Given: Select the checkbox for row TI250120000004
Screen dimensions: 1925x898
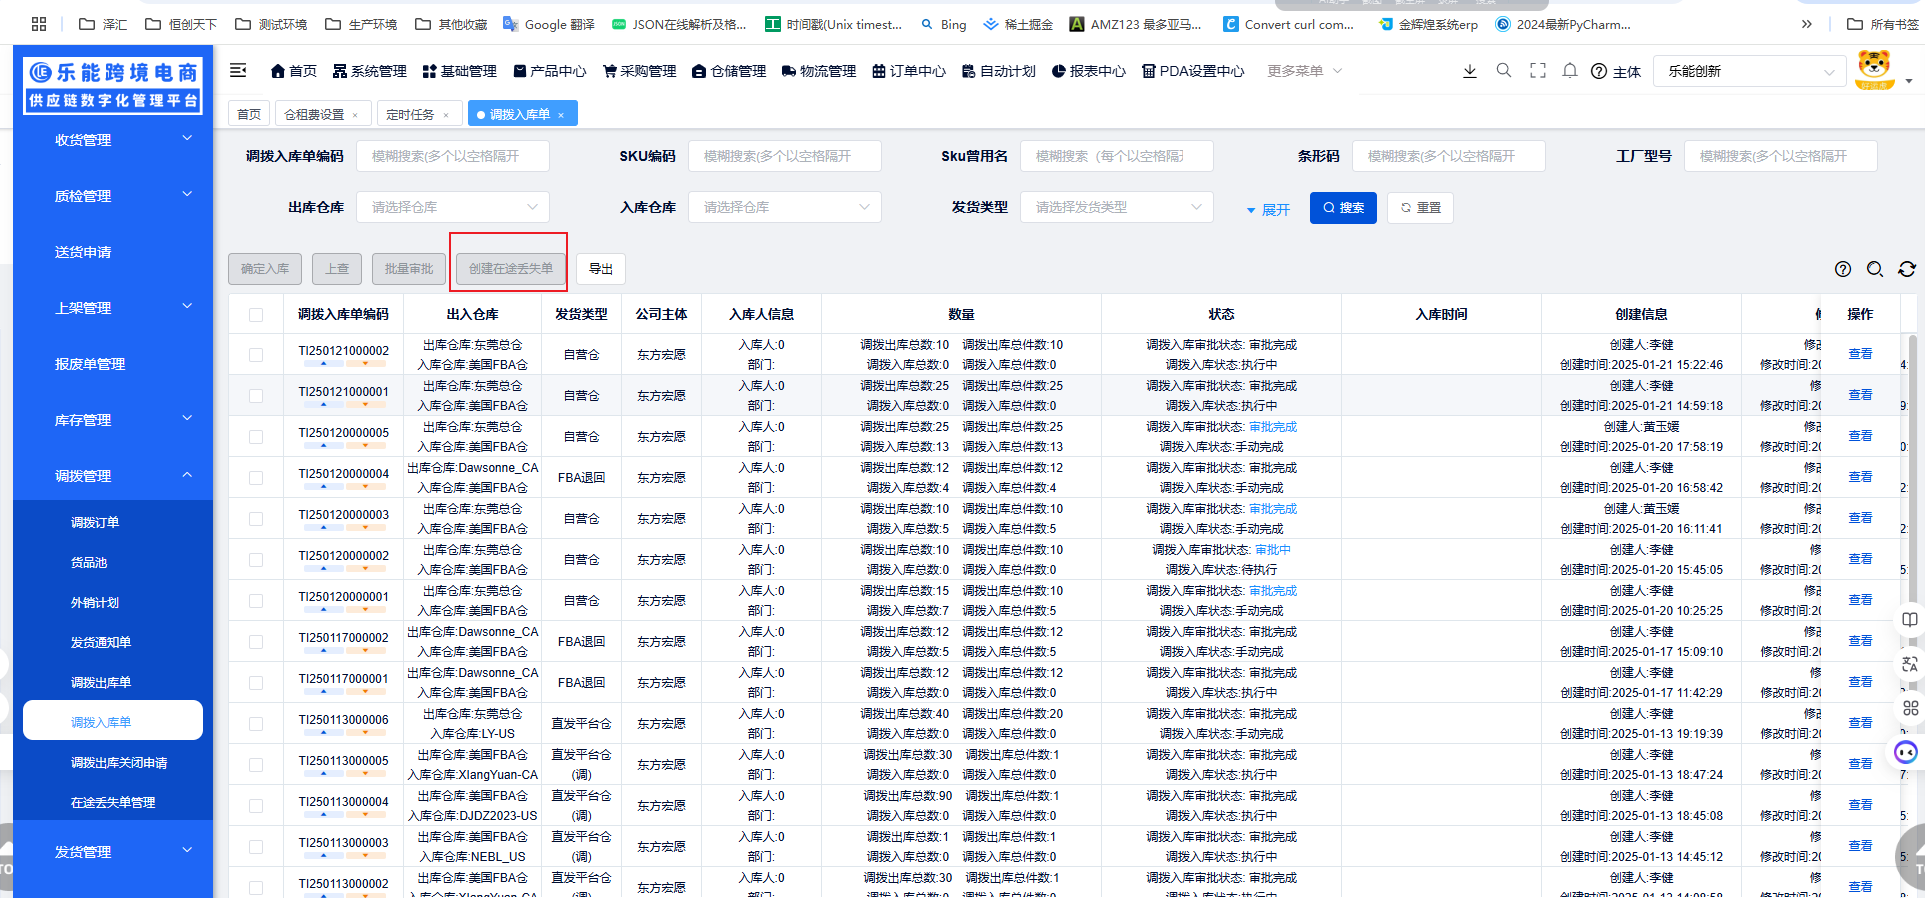Looking at the screenshot, I should 256,478.
